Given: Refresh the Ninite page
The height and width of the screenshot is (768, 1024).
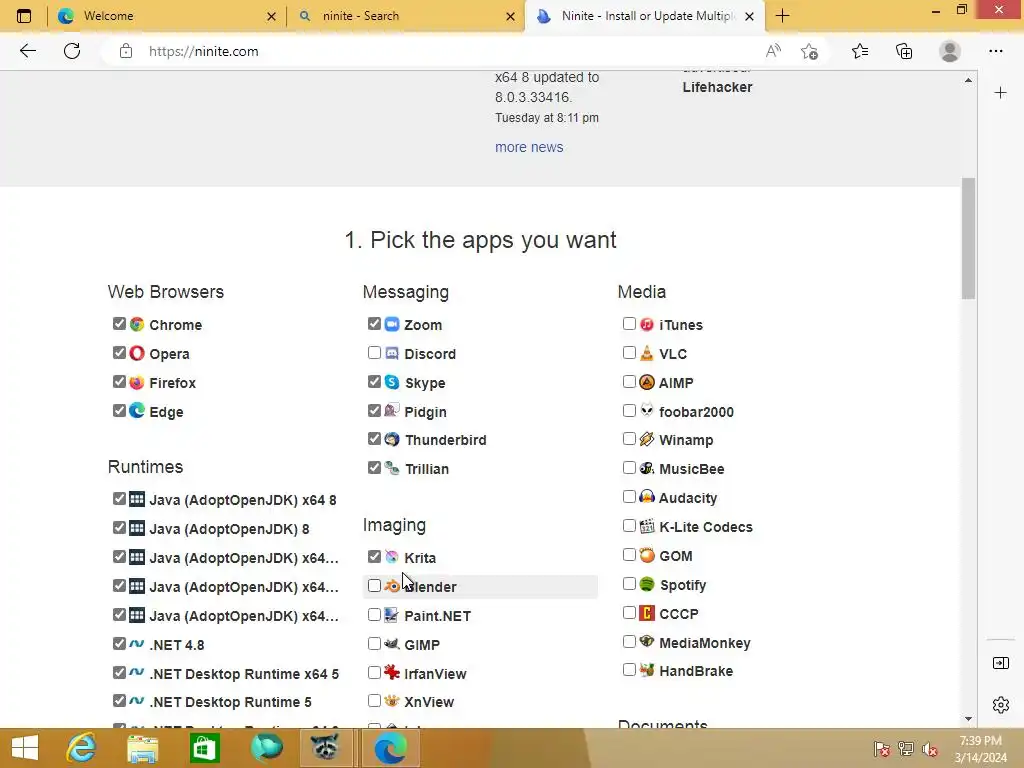Looking at the screenshot, I should pyautogui.click(x=72, y=51).
